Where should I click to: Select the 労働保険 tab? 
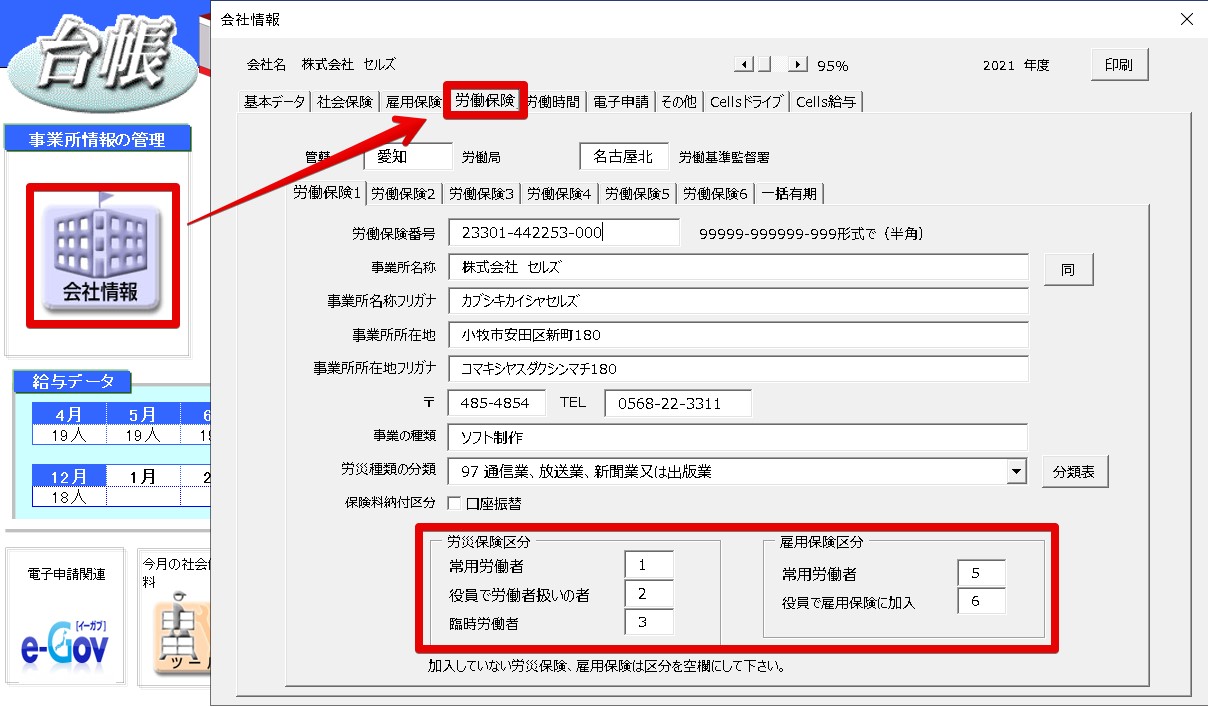(x=485, y=100)
